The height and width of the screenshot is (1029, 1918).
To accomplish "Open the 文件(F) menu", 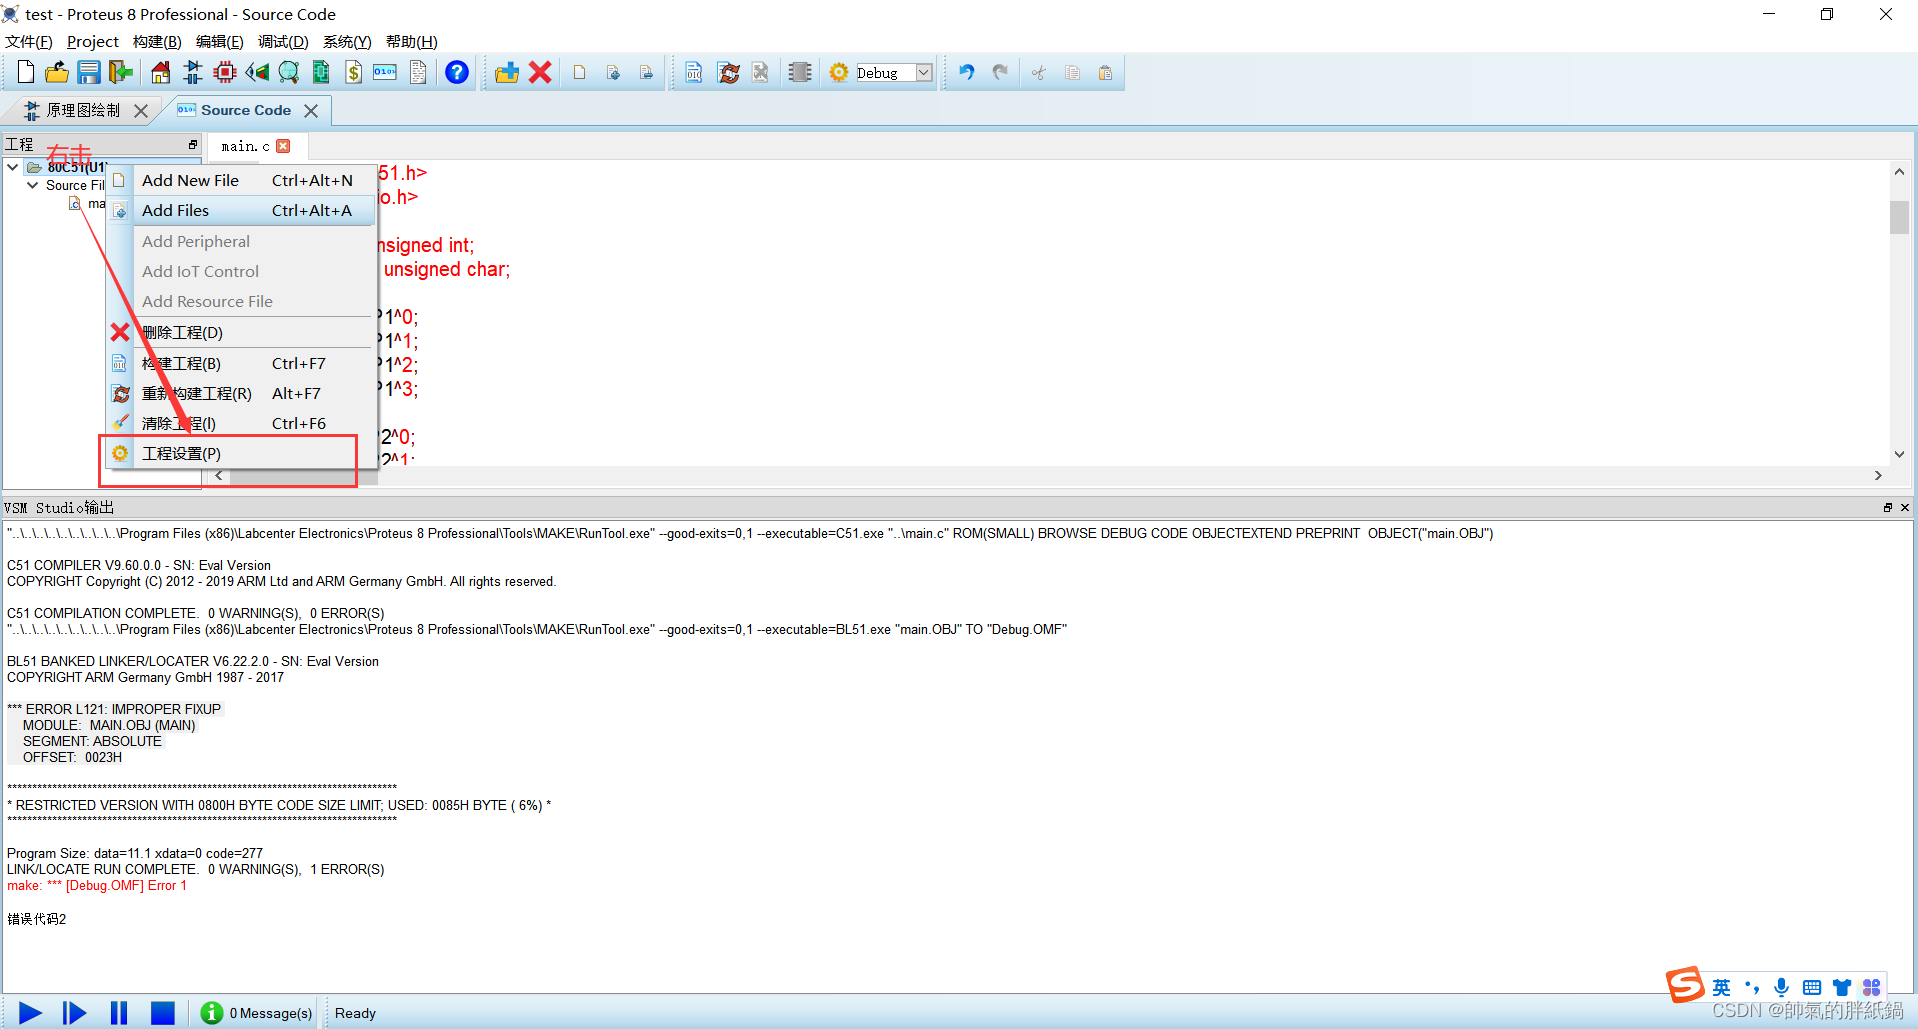I will click(x=29, y=41).
